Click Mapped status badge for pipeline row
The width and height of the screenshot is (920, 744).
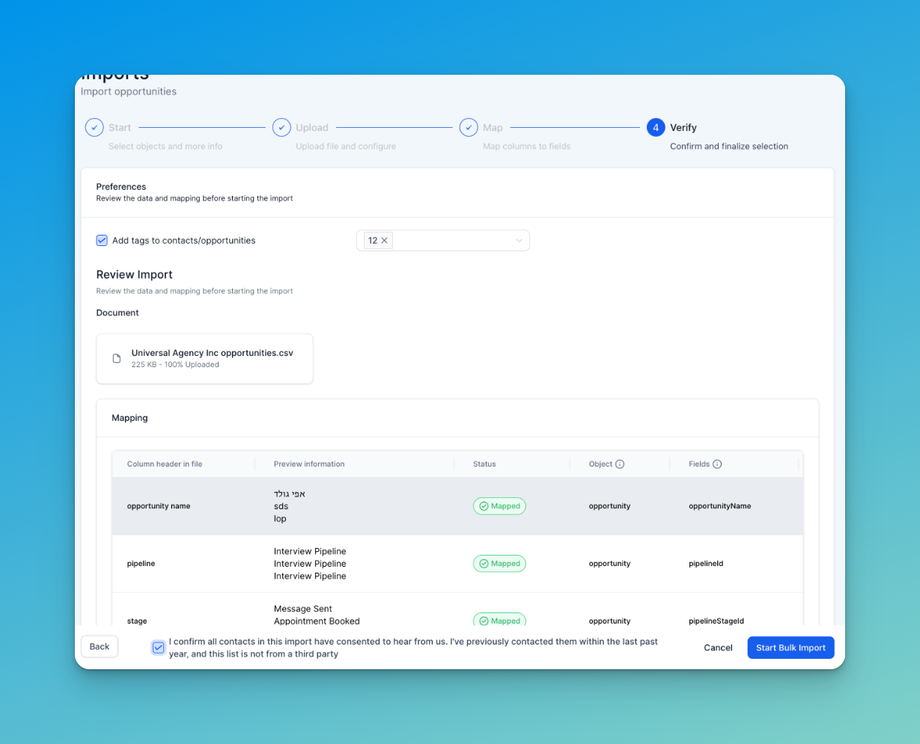click(x=499, y=564)
